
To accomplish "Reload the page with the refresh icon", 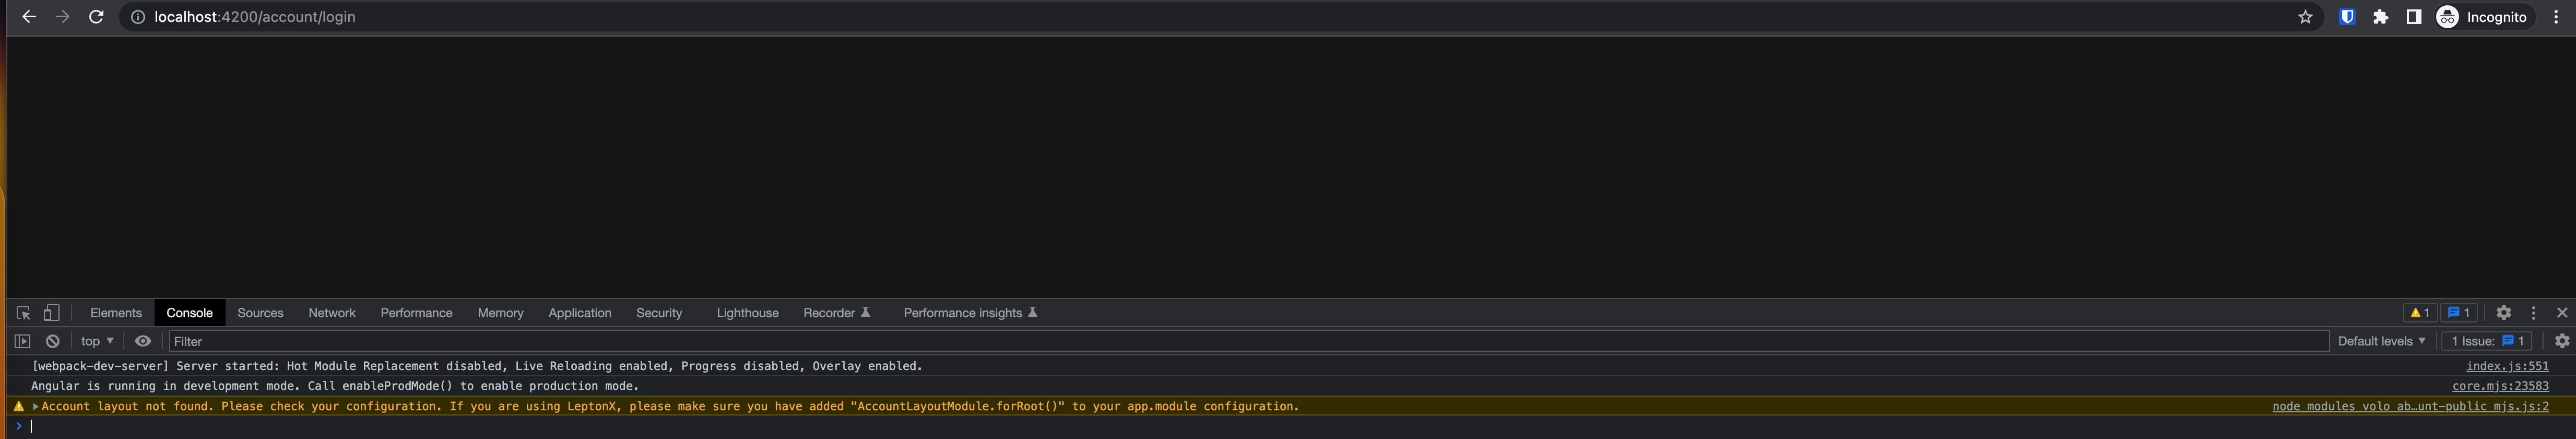I will [x=96, y=17].
